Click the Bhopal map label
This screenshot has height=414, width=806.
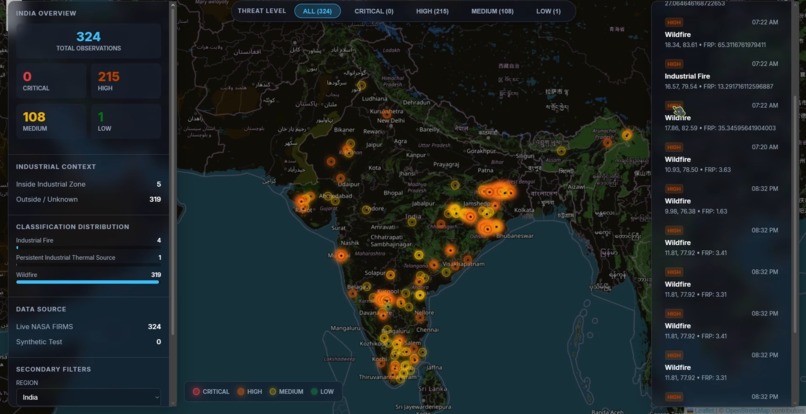pos(393,193)
